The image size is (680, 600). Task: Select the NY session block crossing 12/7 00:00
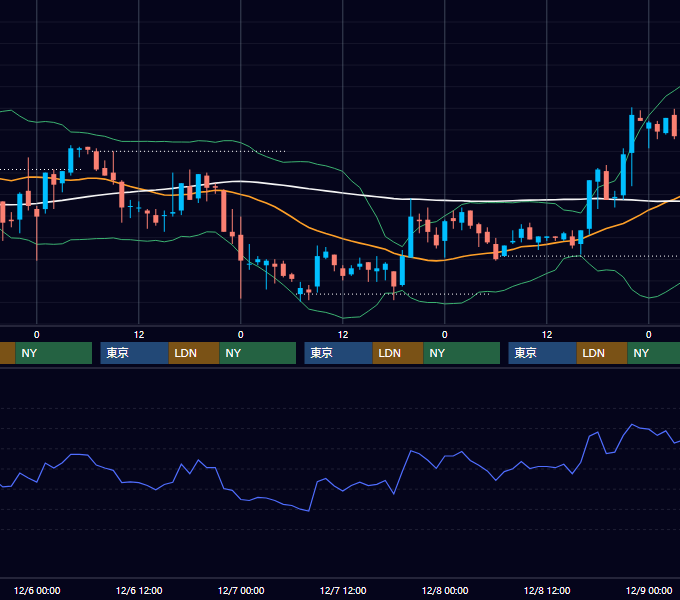258,353
